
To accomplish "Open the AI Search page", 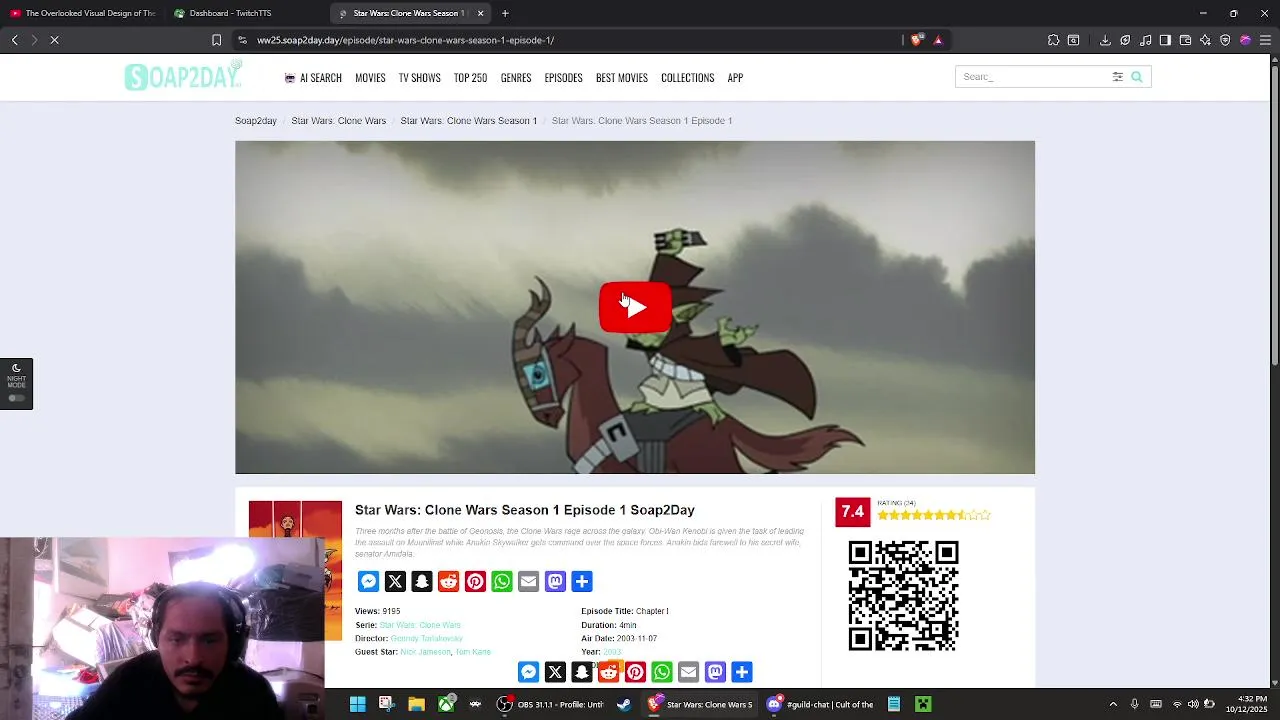I will (313, 78).
